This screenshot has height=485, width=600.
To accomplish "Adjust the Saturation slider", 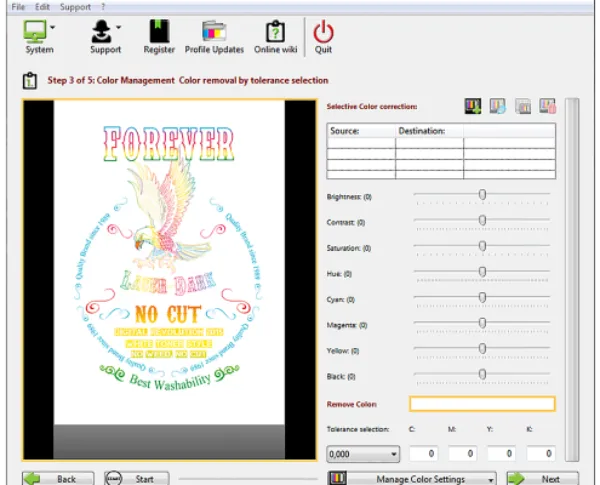I will point(482,246).
